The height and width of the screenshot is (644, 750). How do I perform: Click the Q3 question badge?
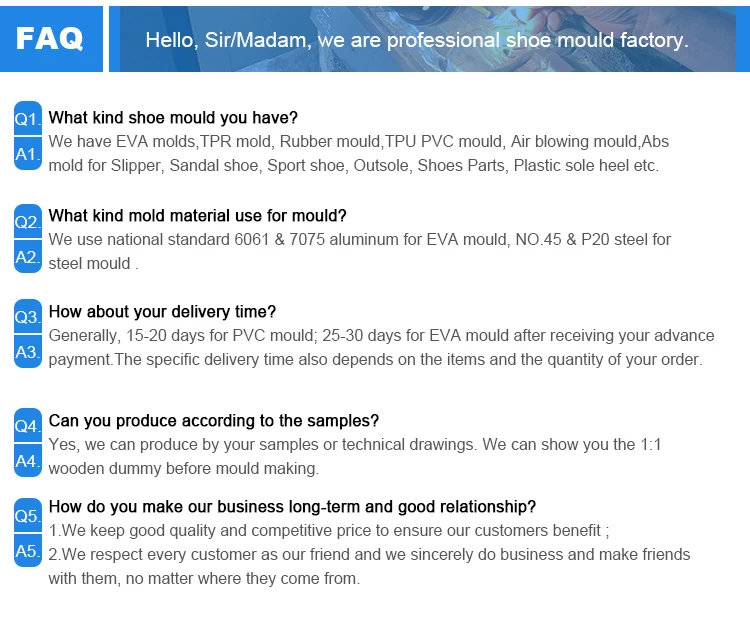tap(28, 316)
